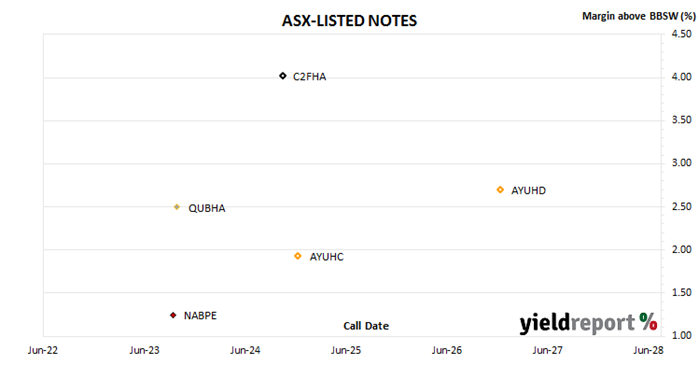Click the Call Date axis label
This screenshot has width=699, height=365.
click(x=366, y=326)
